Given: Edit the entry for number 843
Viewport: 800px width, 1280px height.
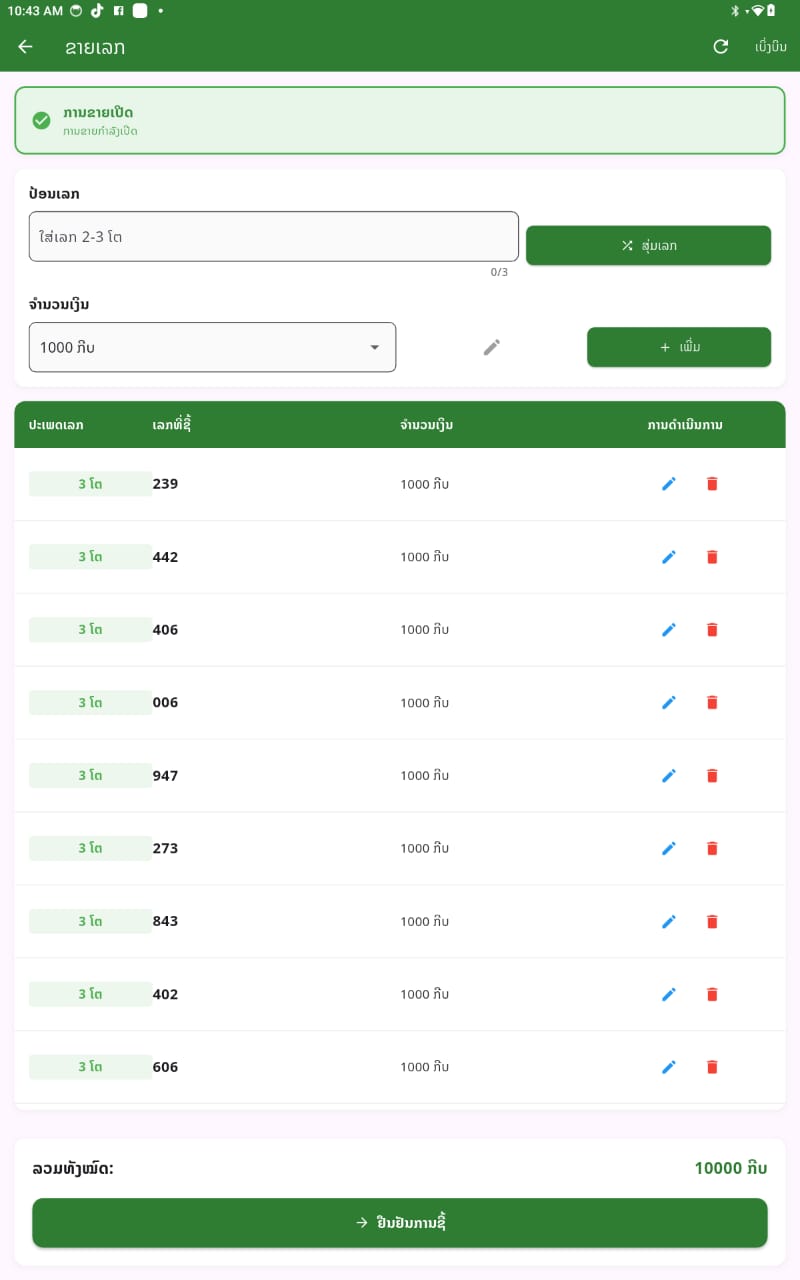Looking at the screenshot, I should [669, 922].
